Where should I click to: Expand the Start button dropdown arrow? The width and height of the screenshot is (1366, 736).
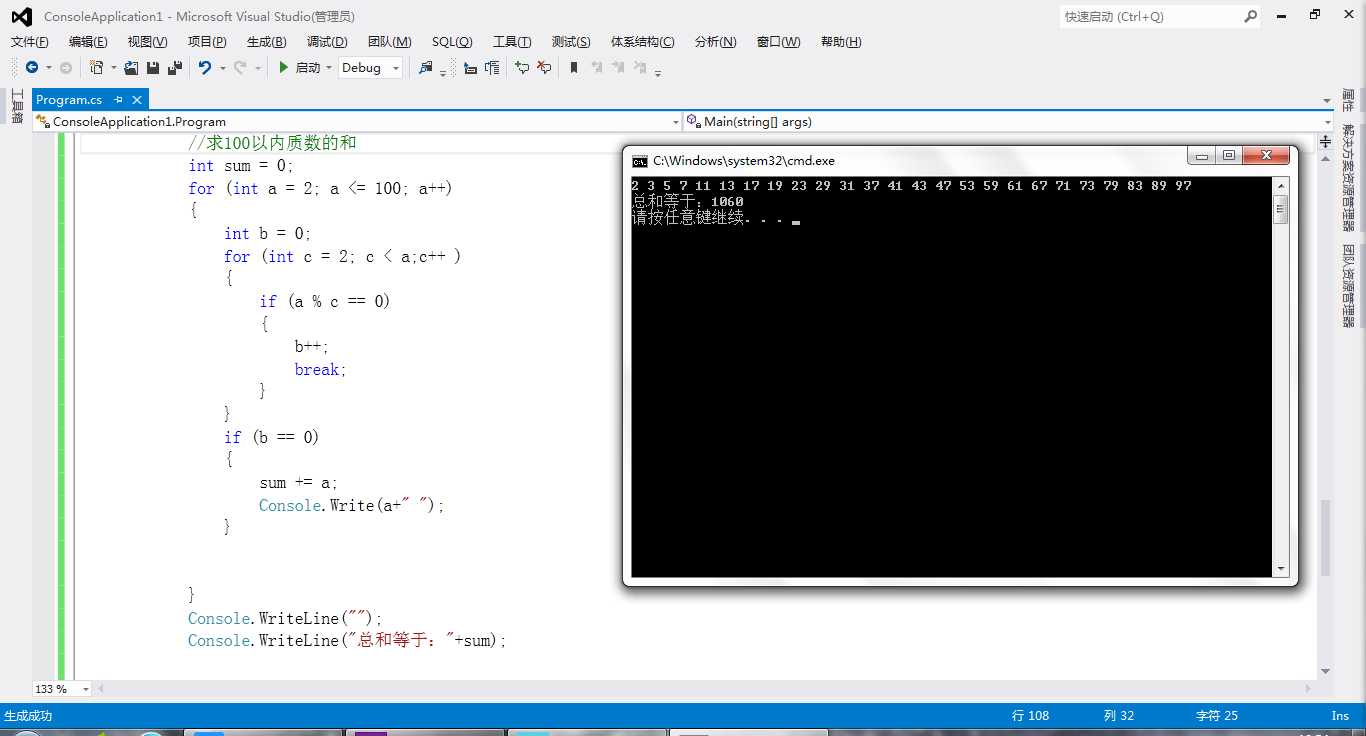tap(328, 67)
